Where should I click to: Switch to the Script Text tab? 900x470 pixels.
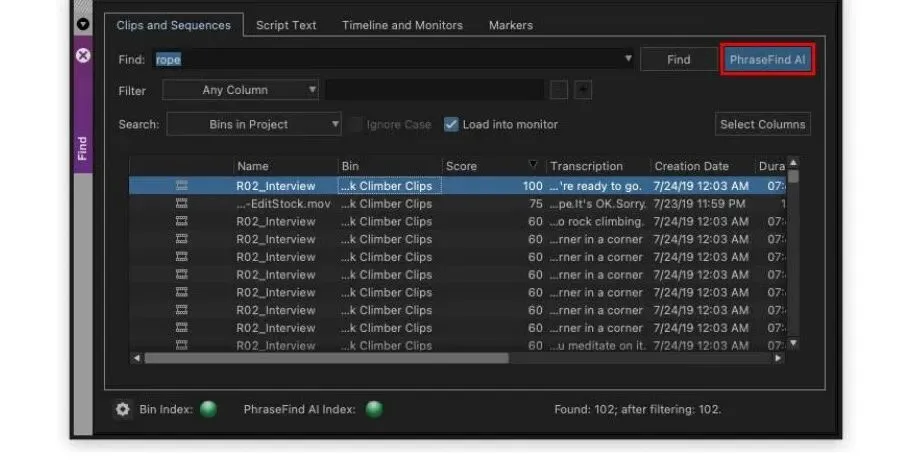286,25
